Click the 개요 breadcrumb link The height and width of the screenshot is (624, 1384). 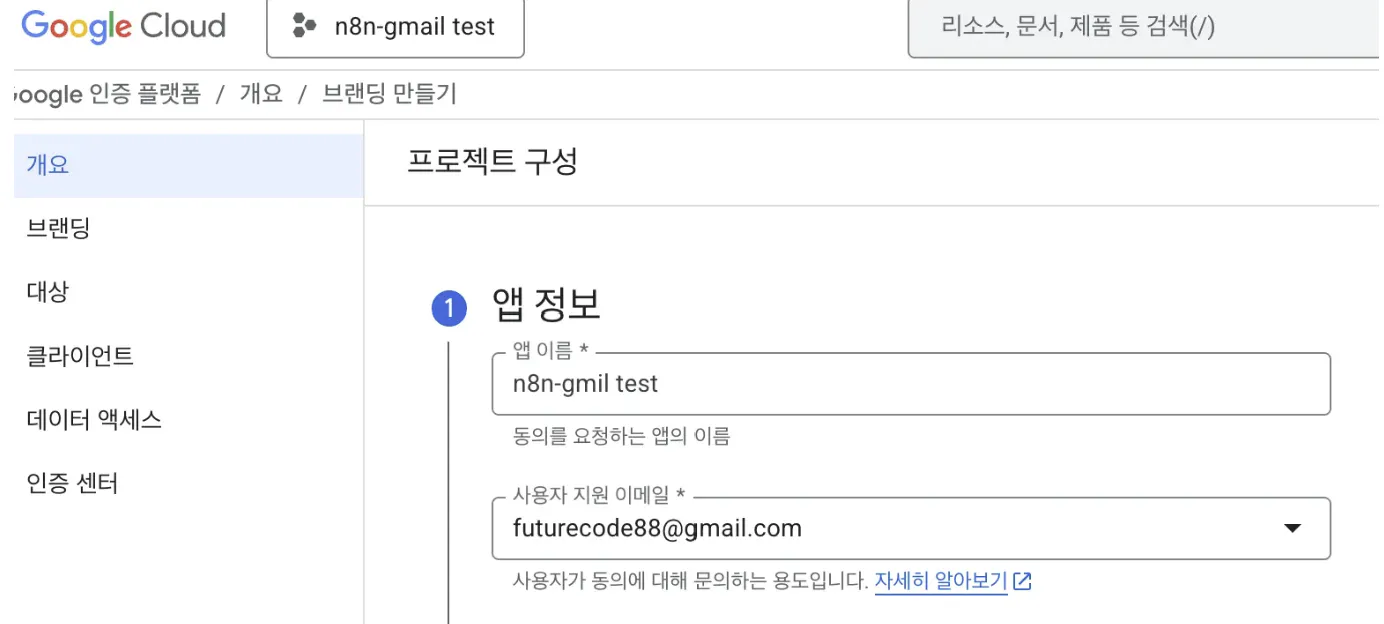262,94
